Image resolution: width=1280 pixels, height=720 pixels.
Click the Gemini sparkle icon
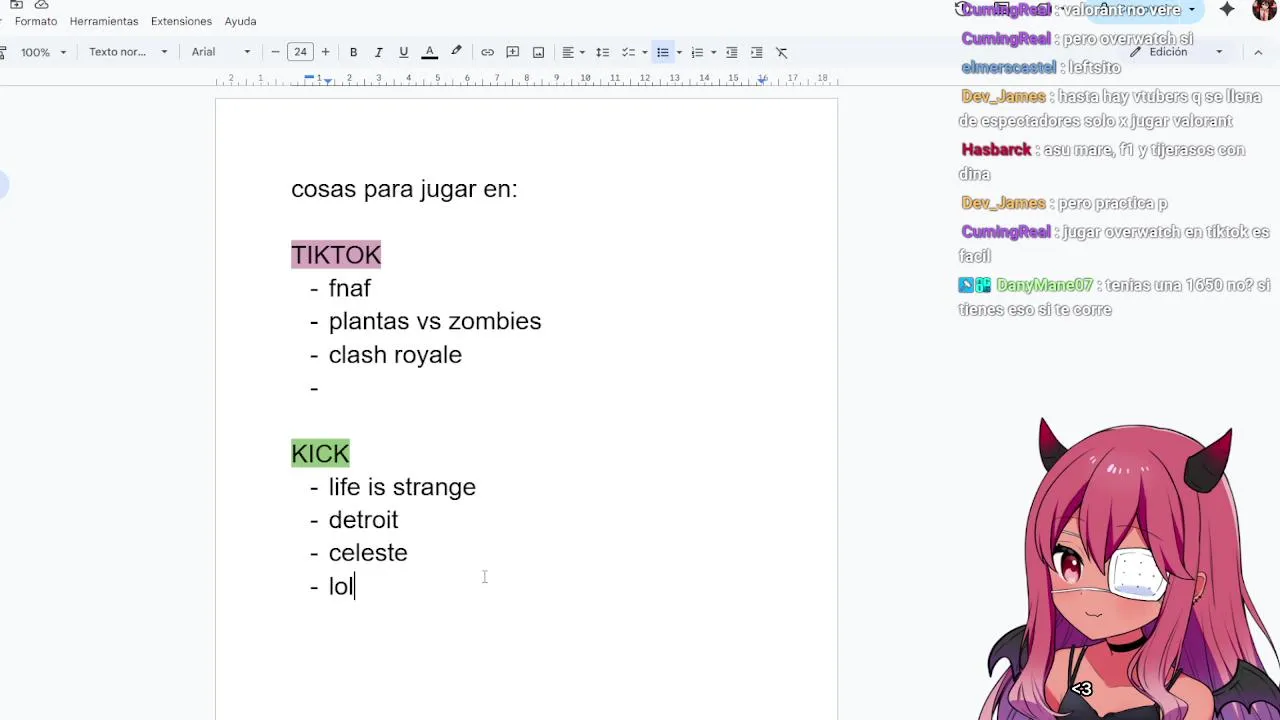(1227, 10)
